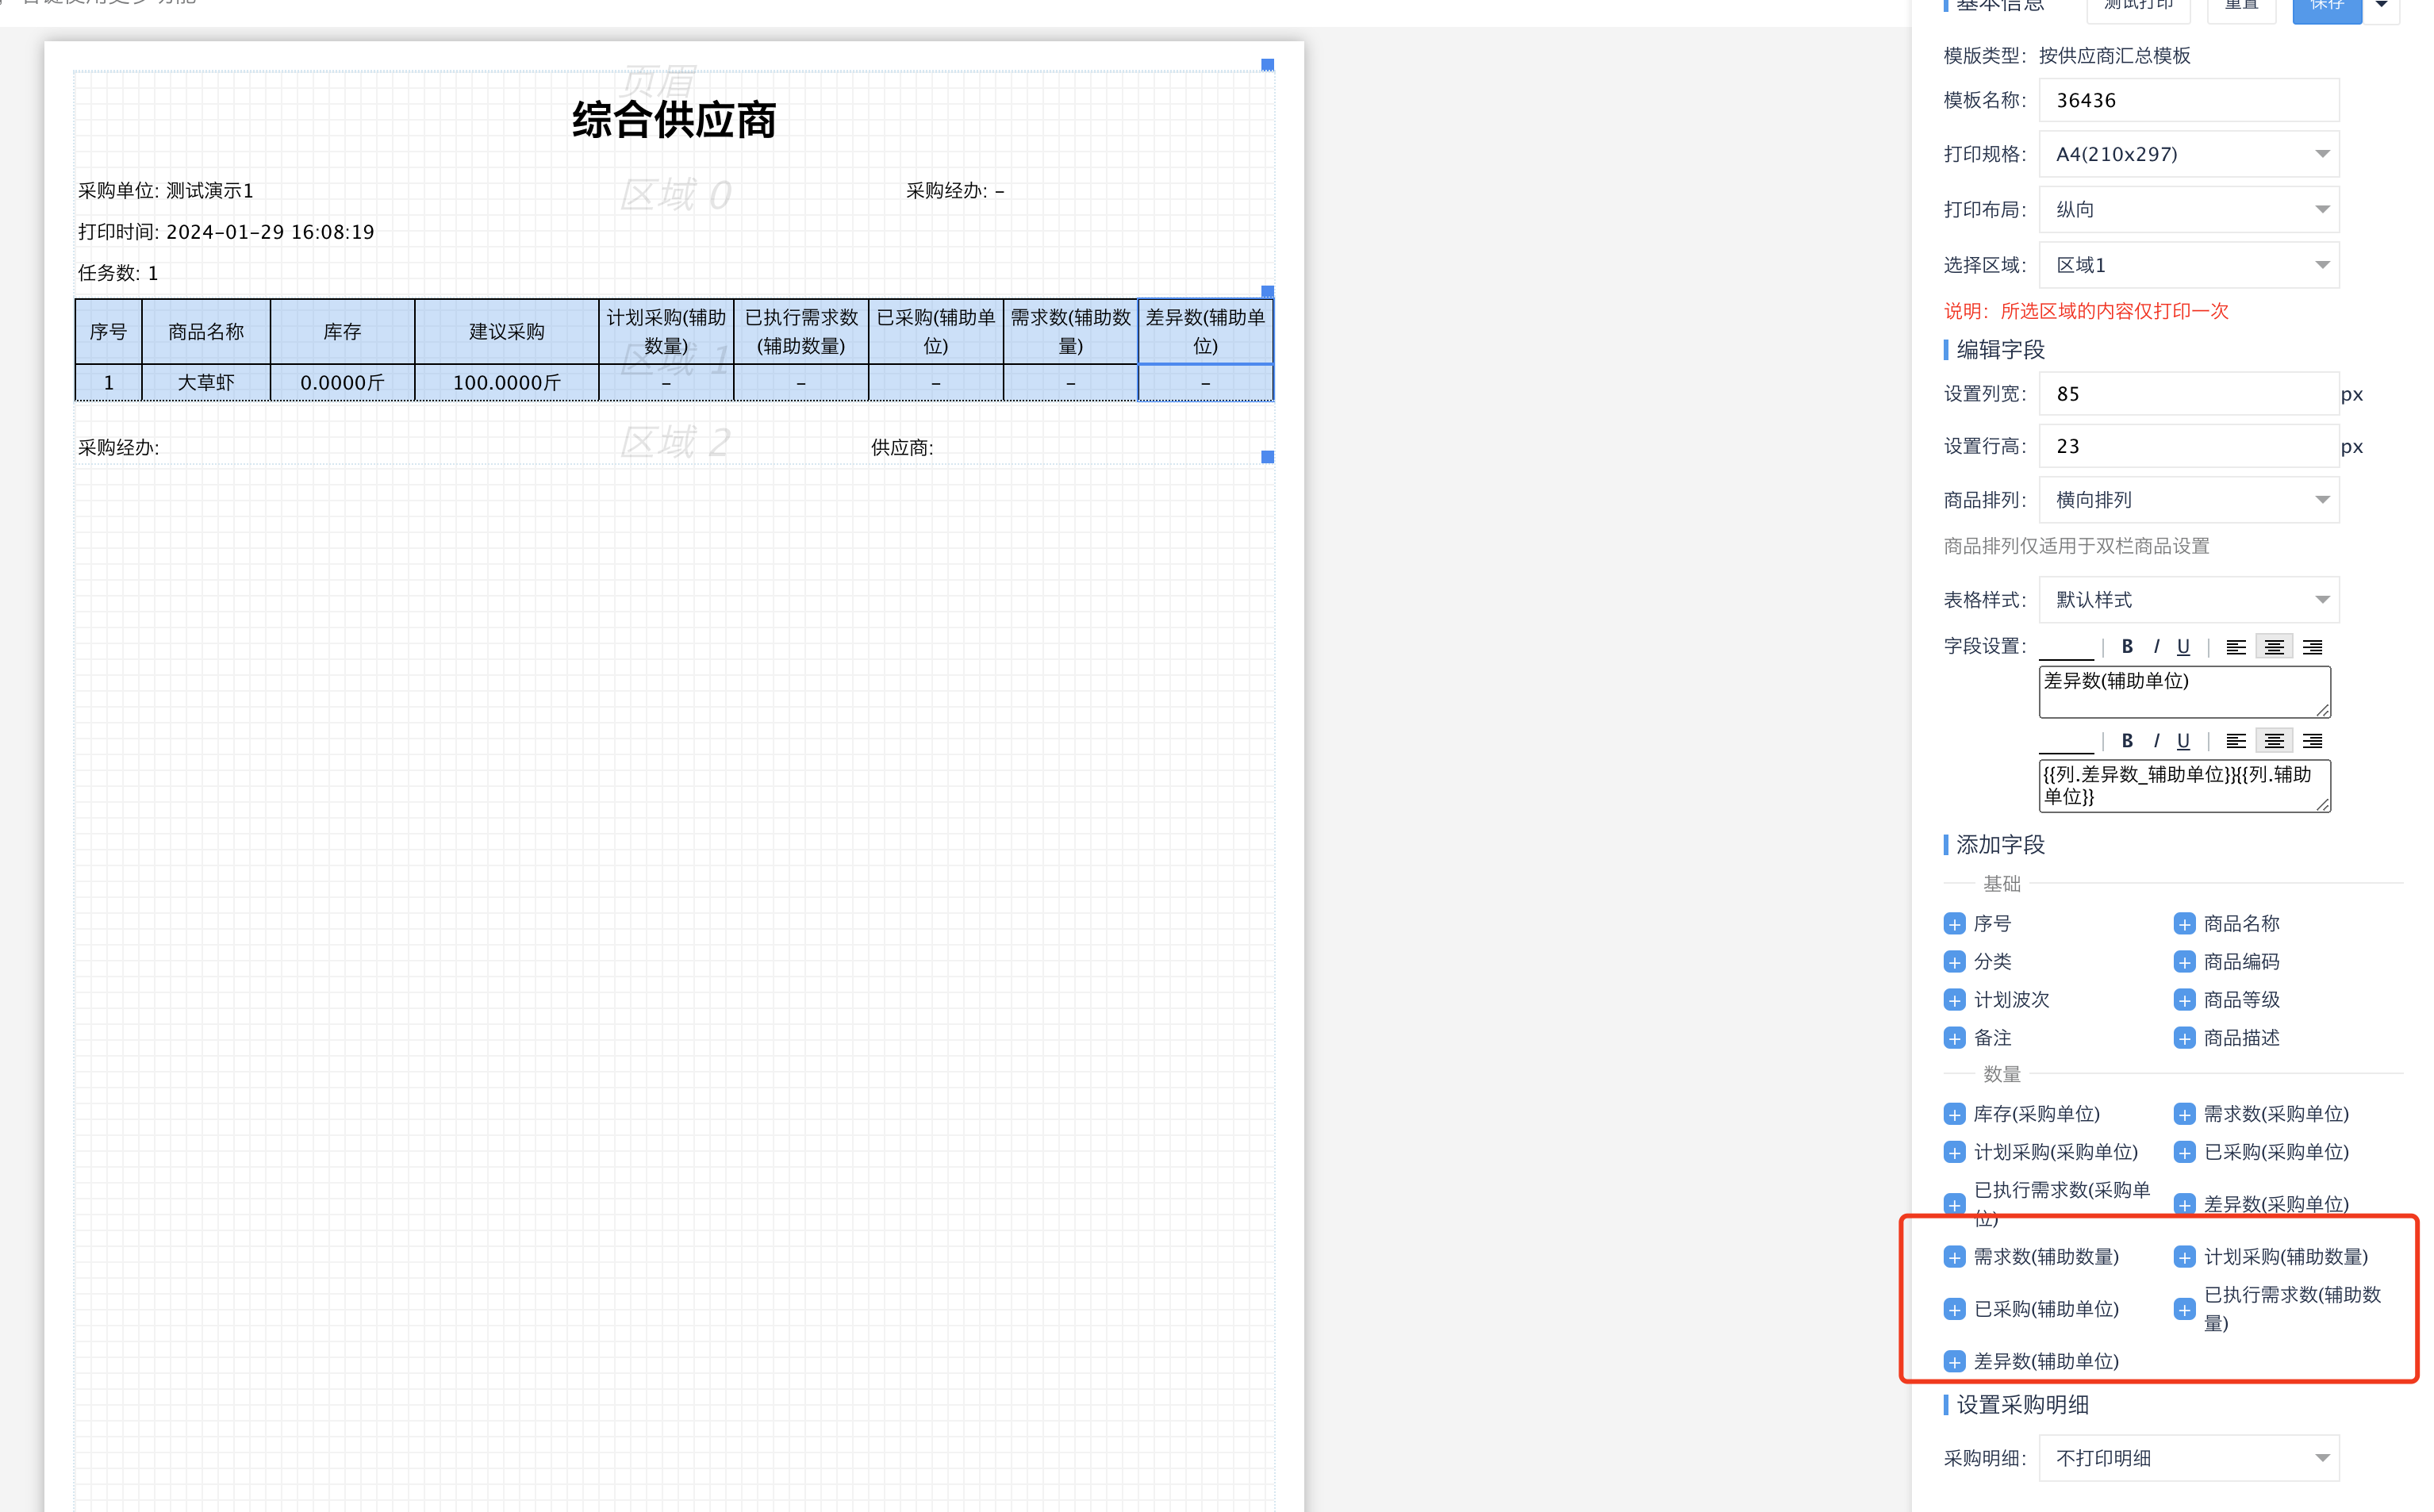Add the 商品描述 field via plus icon
The image size is (2434, 1512).
(x=2184, y=1037)
